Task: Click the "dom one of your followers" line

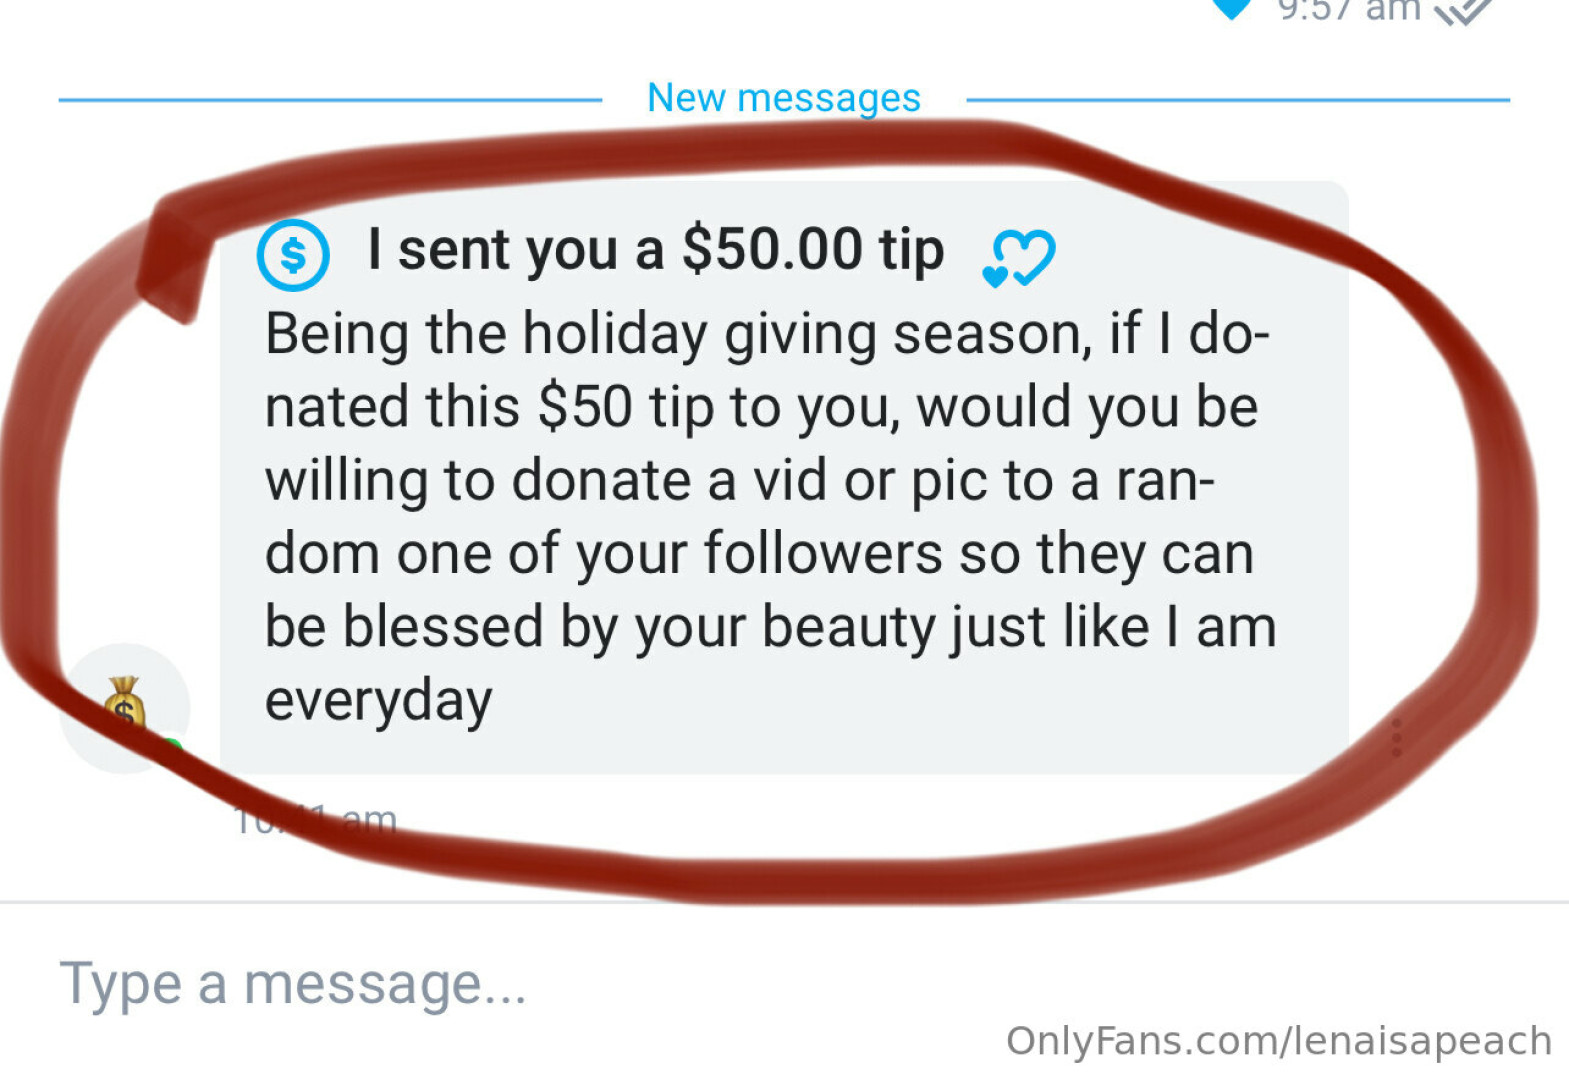Action: 758,554
